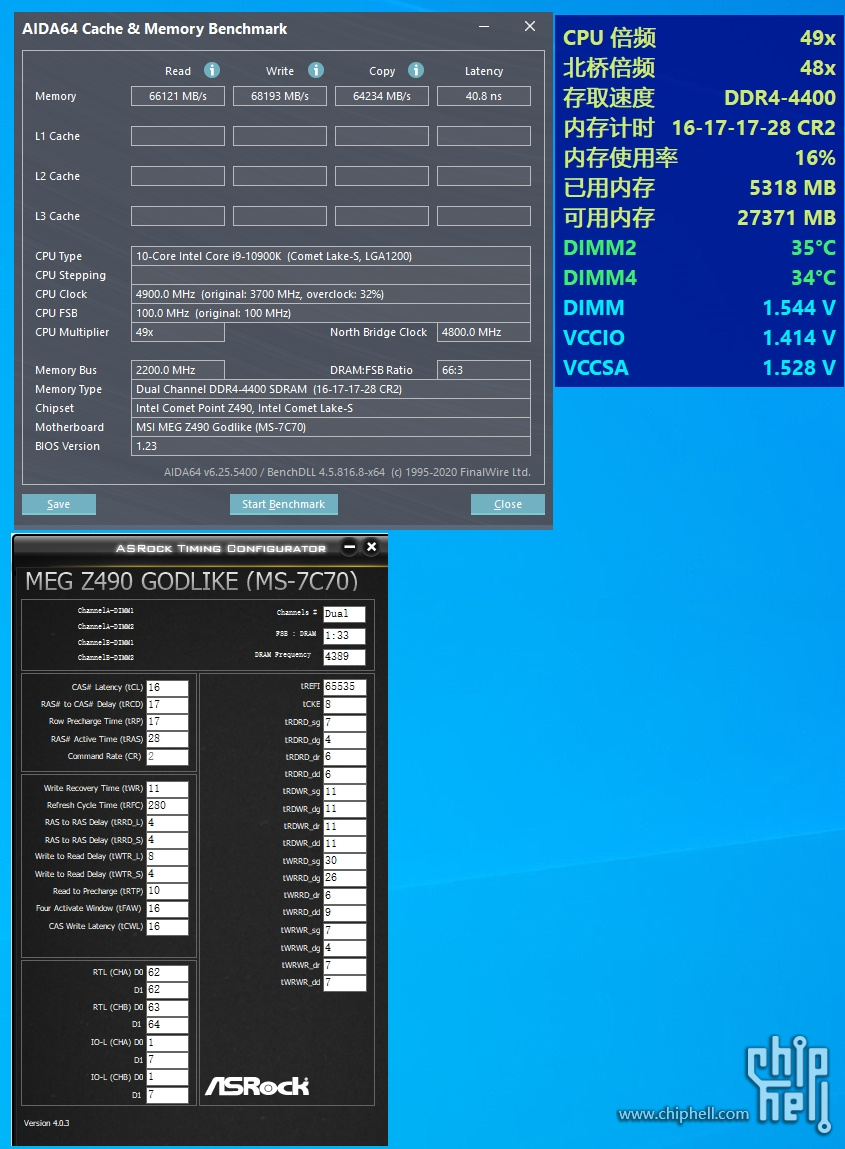Image resolution: width=845 pixels, height=1149 pixels.
Task: Click the IO-L (CHA) D0 field
Action: coord(167,1042)
